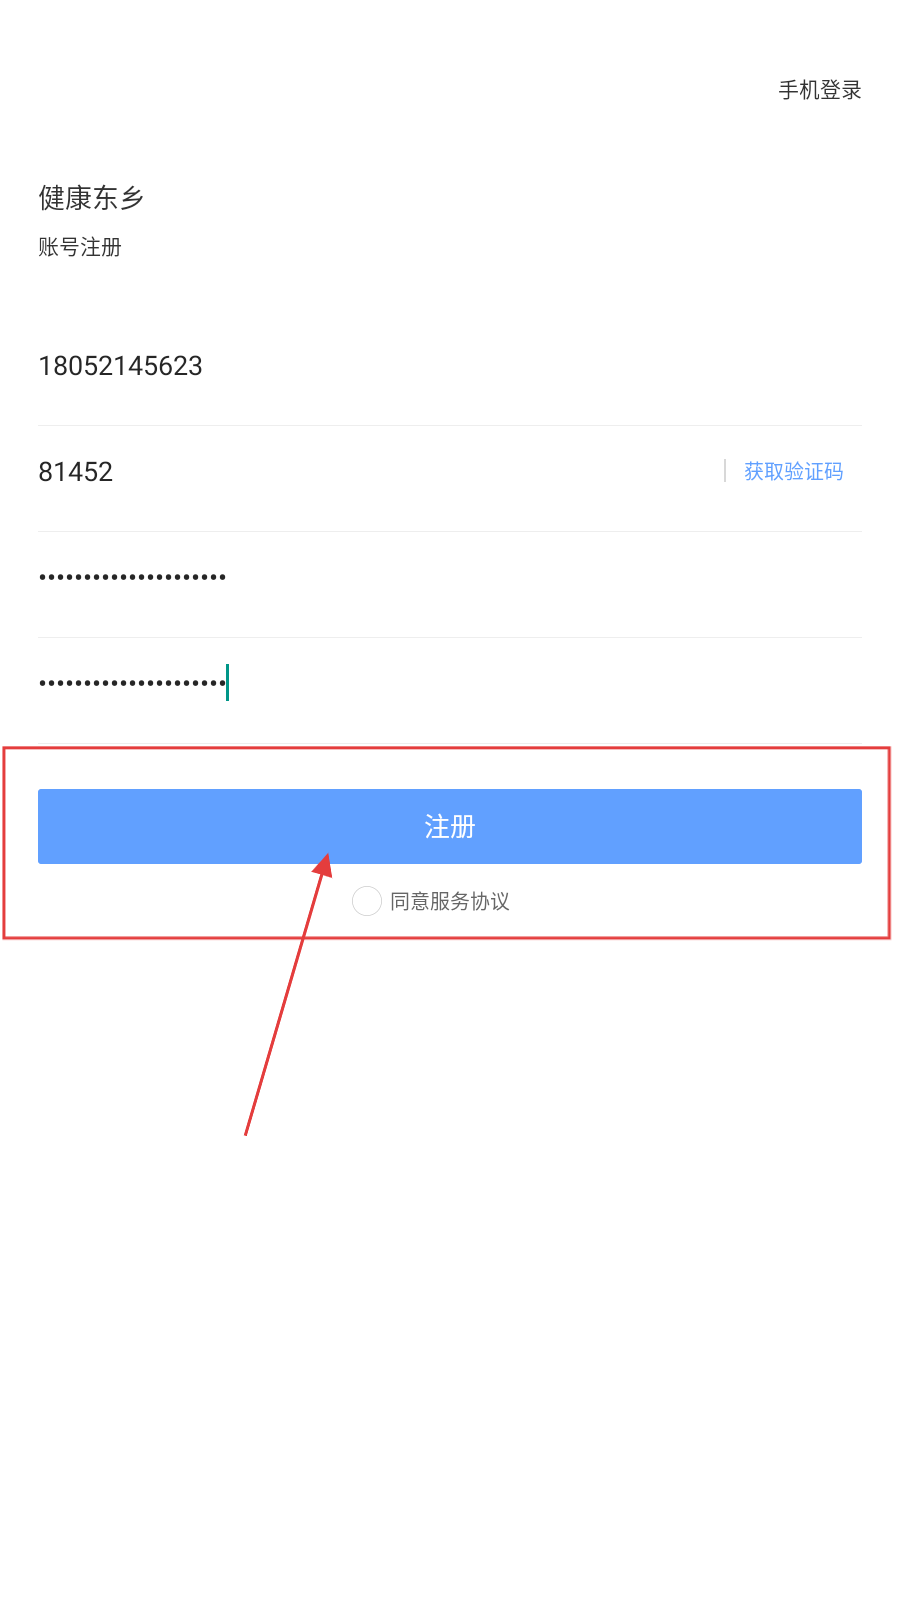Toggle the agreement radio circle beside 同意服务协议
The width and height of the screenshot is (900, 1600).
pyautogui.click(x=367, y=901)
